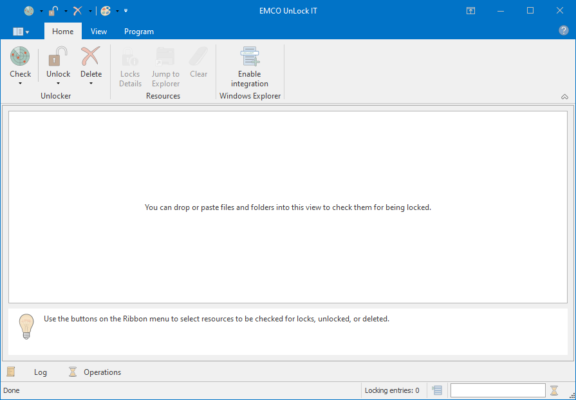Enable Windows Explorer integration
This screenshot has width=576, height=400.
tap(249, 67)
